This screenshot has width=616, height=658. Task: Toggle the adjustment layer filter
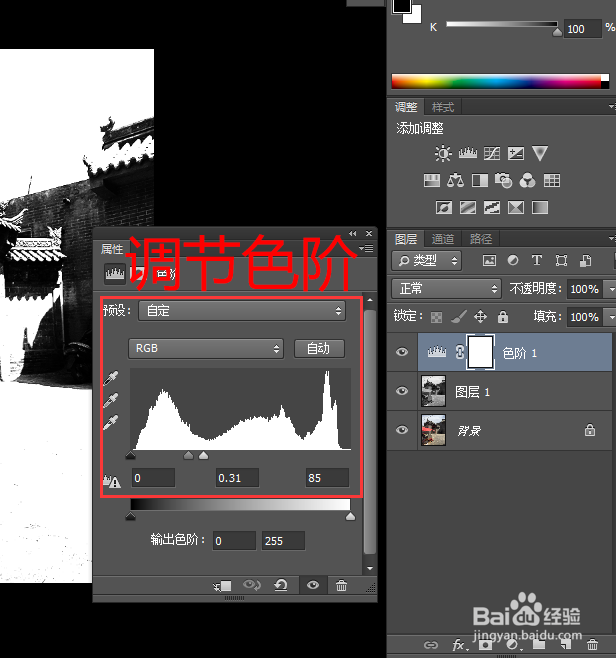pos(513,261)
